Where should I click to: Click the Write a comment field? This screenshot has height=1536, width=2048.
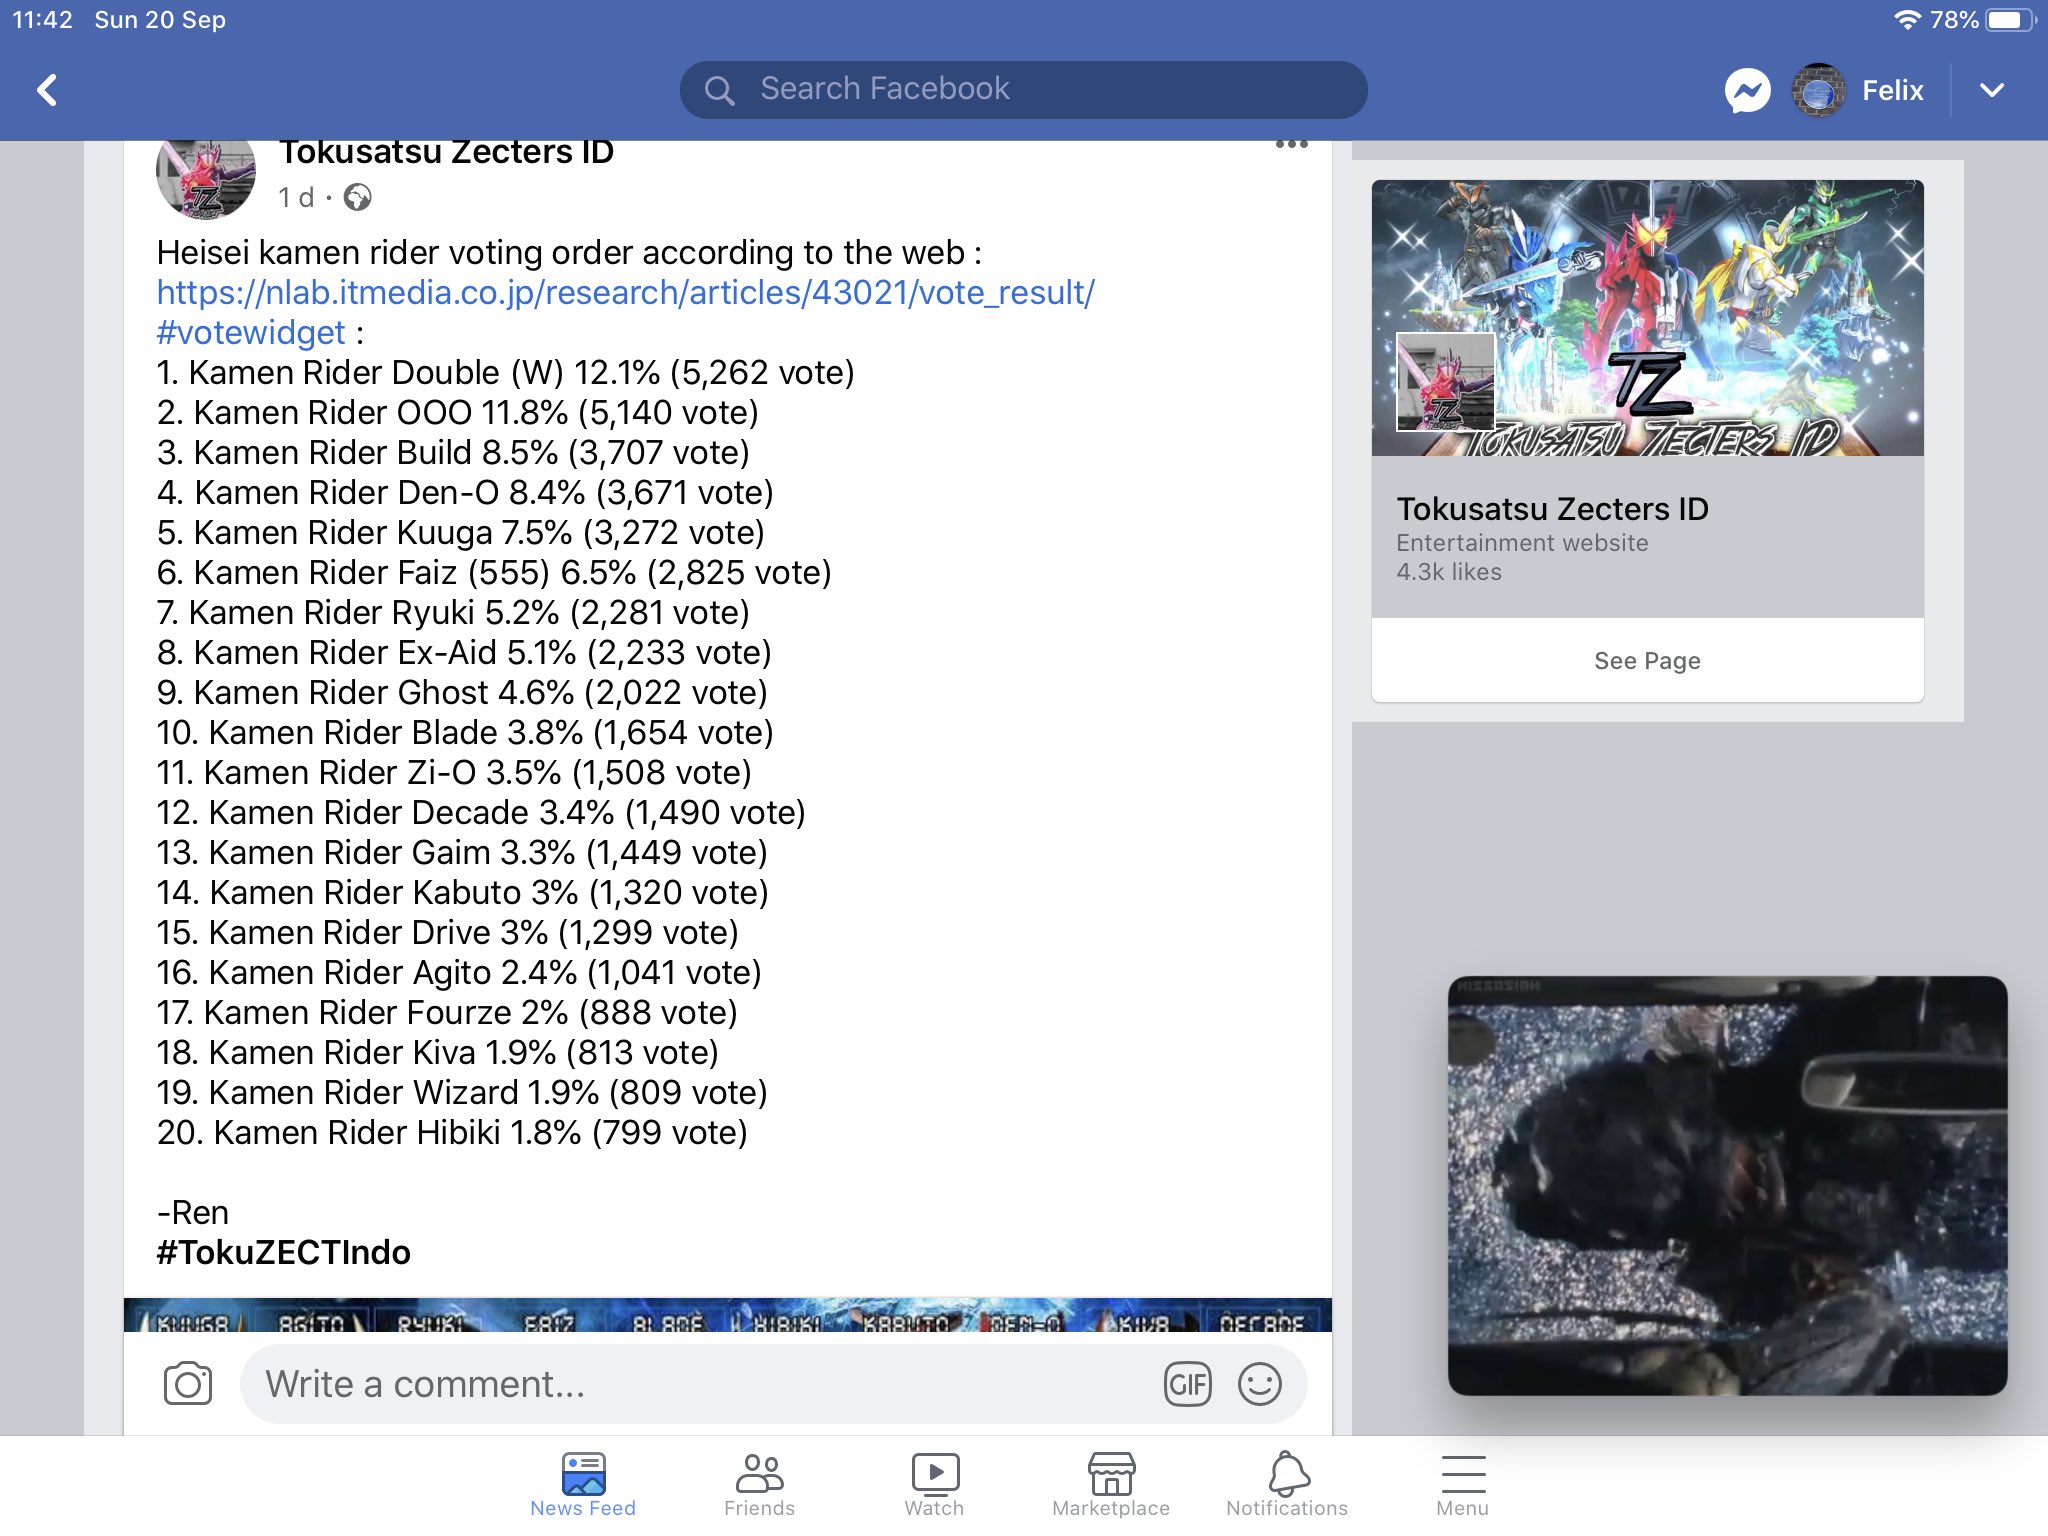pyautogui.click(x=700, y=1385)
